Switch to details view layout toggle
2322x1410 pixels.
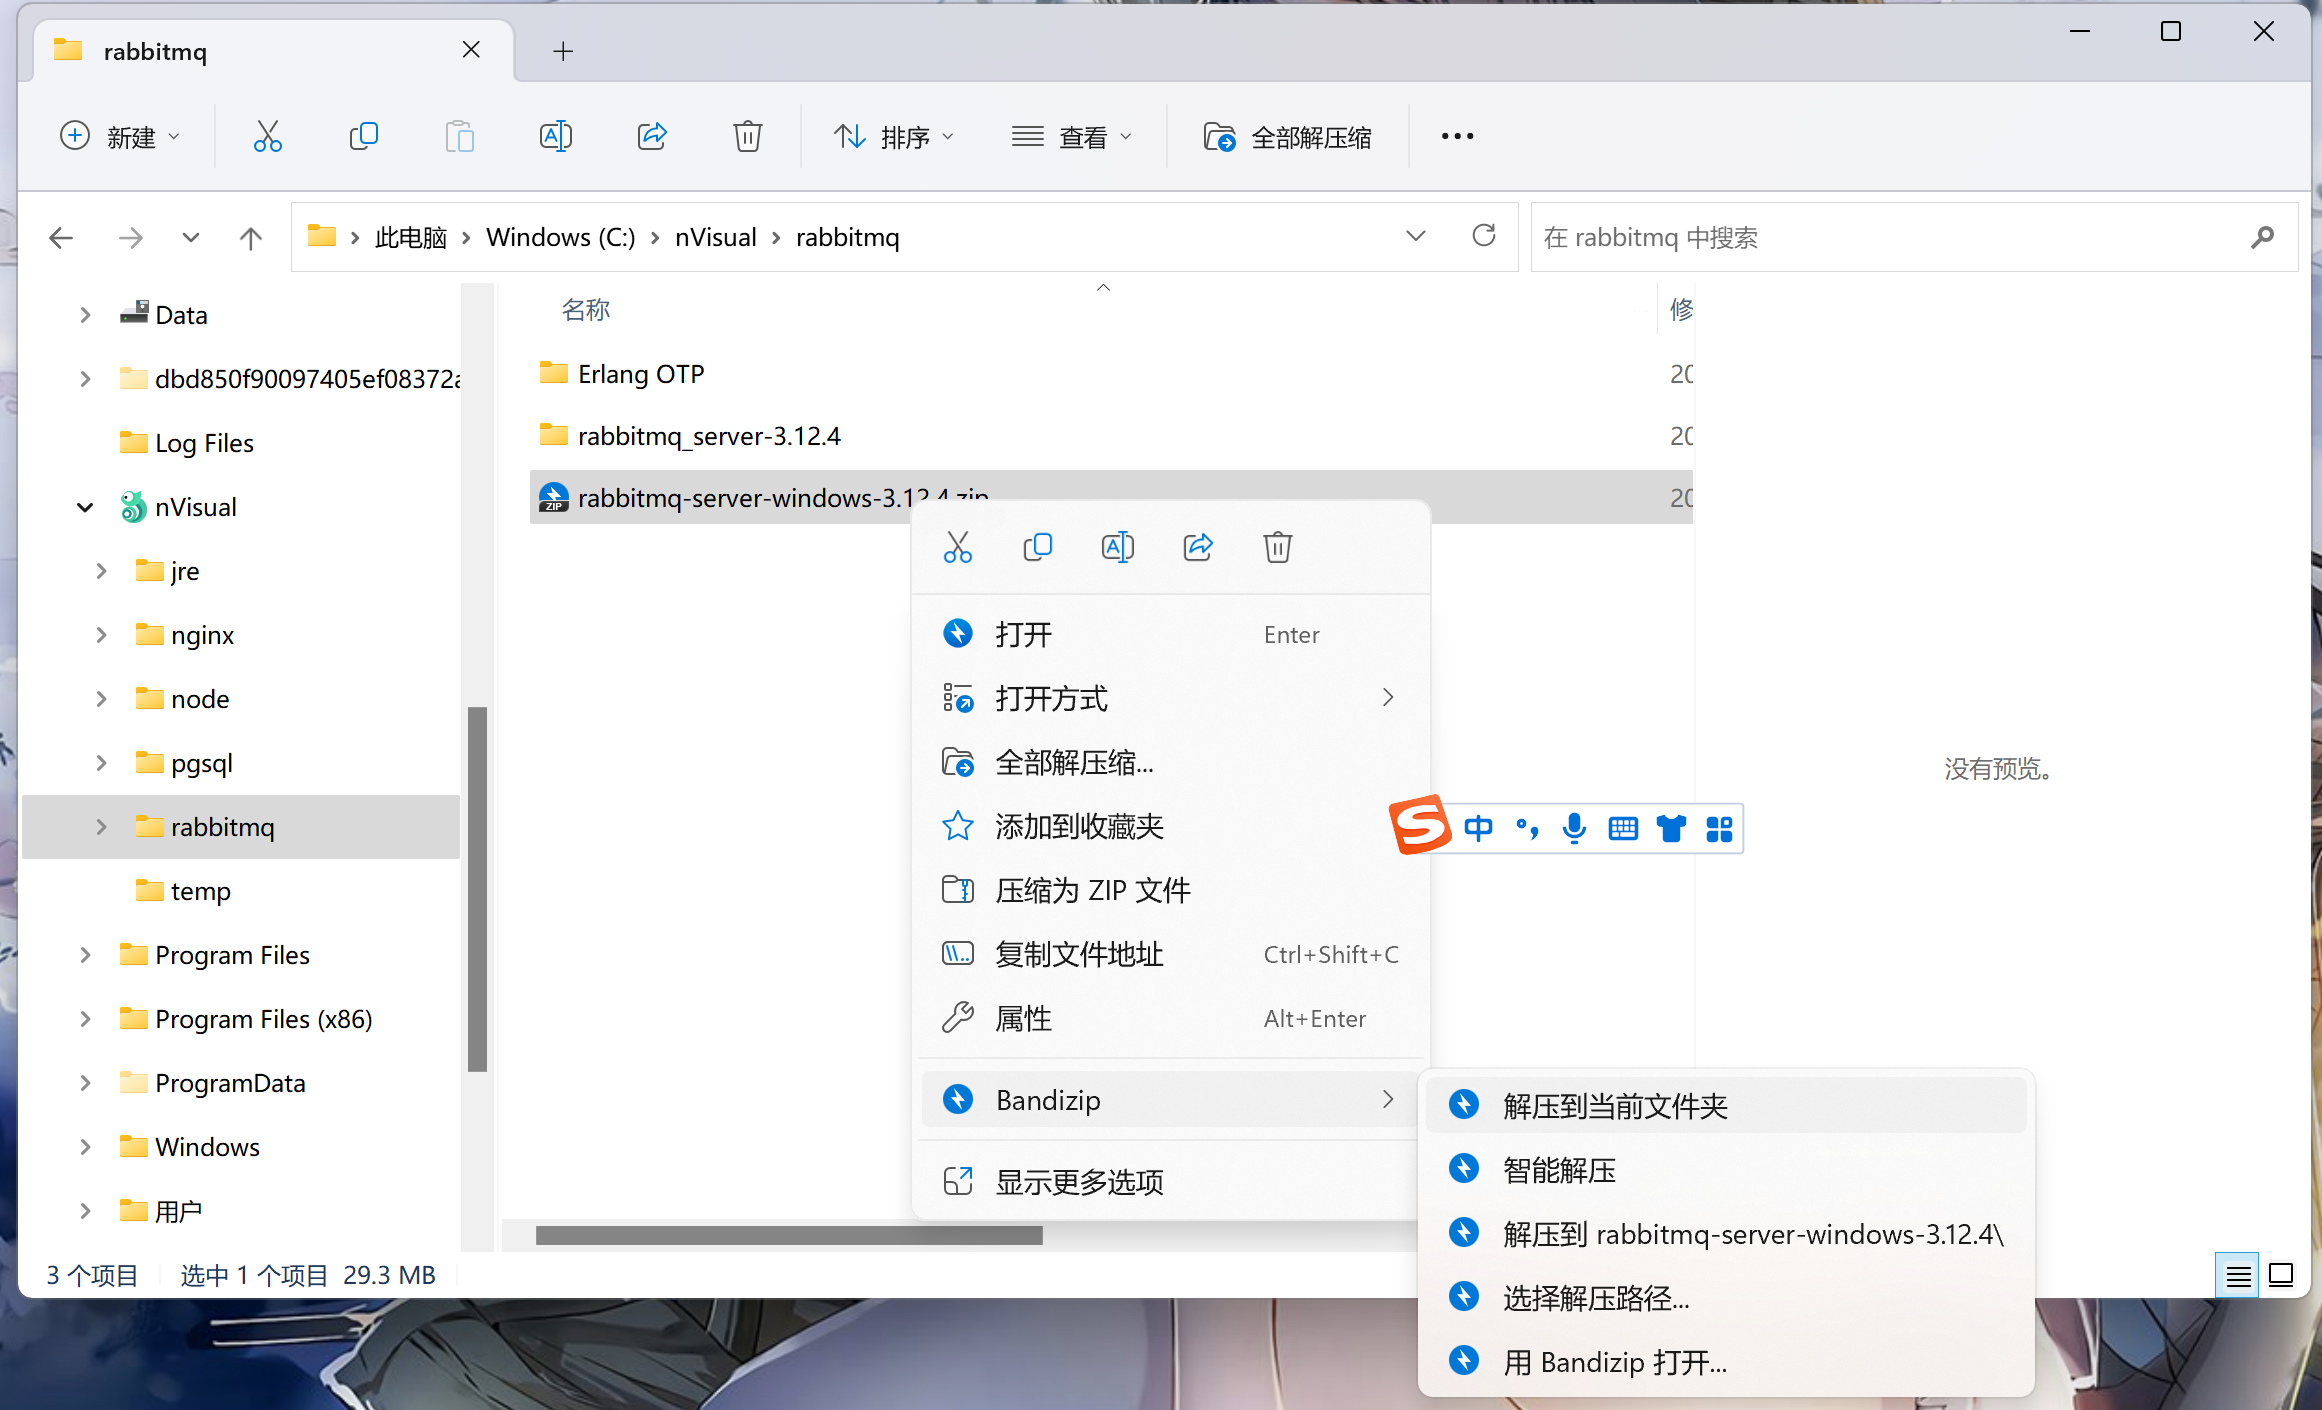coord(2237,1275)
